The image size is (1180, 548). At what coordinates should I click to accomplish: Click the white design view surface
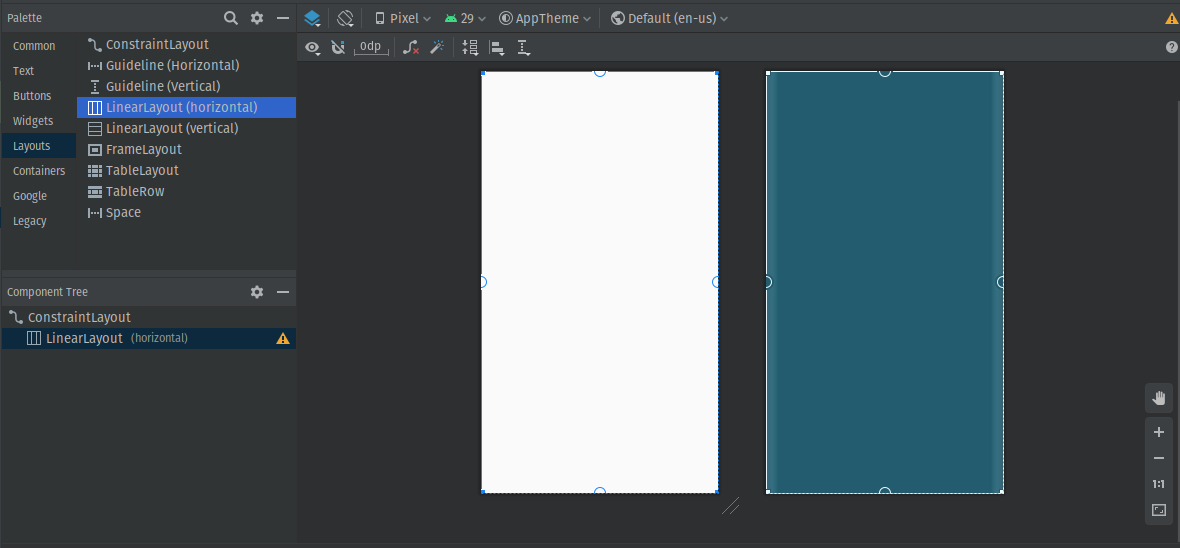[x=600, y=282]
